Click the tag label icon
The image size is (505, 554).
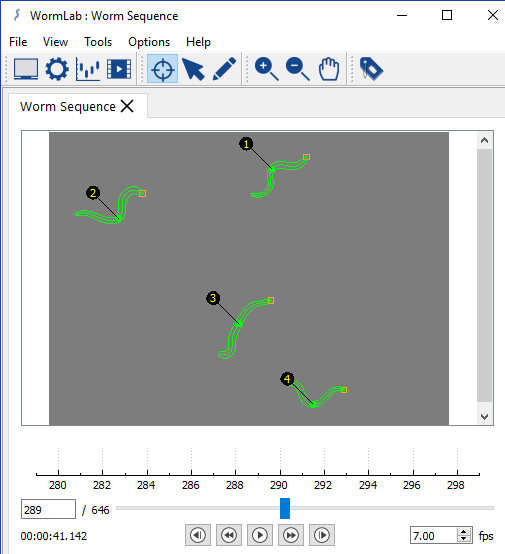[371, 69]
